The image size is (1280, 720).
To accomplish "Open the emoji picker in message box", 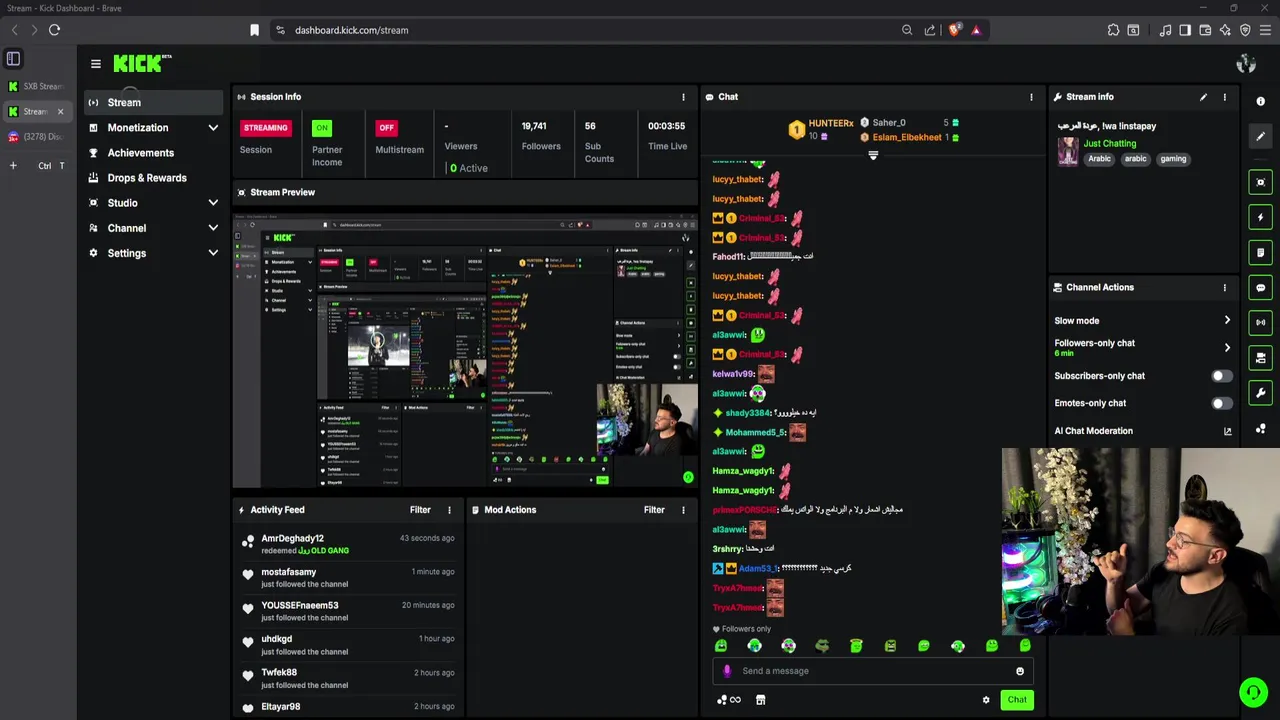I will 1020,671.
